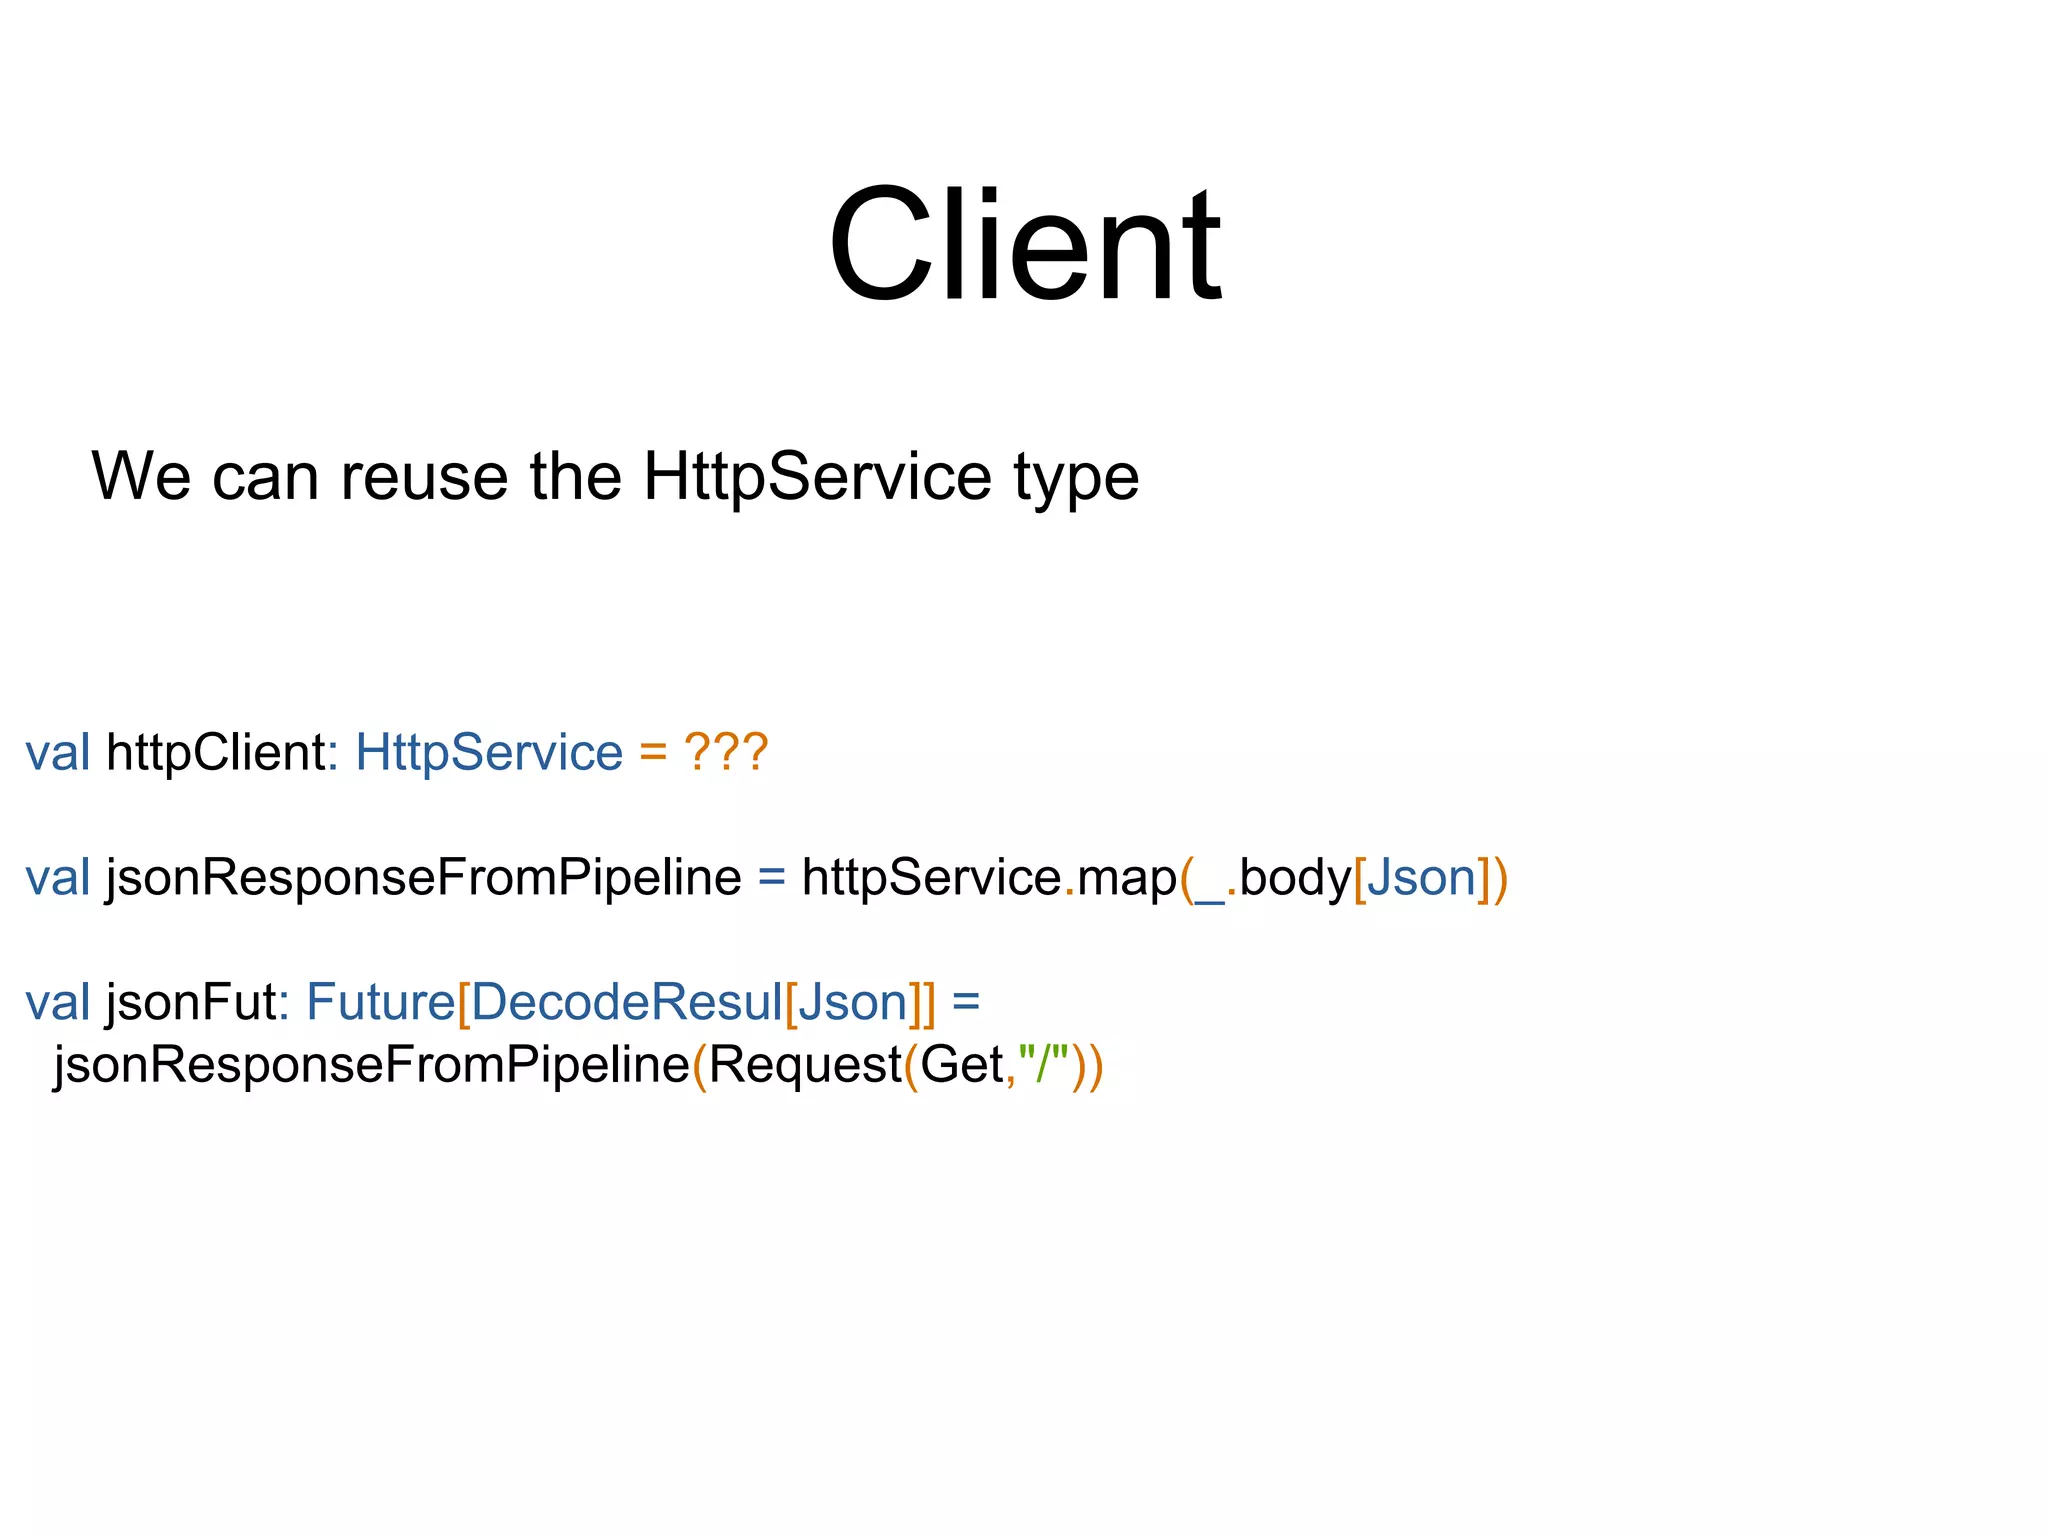The image size is (2048, 1536).
Task: Click line "jsonResponseFromPipeline(Request(Get,"/"))"
Action: [x=578, y=1066]
